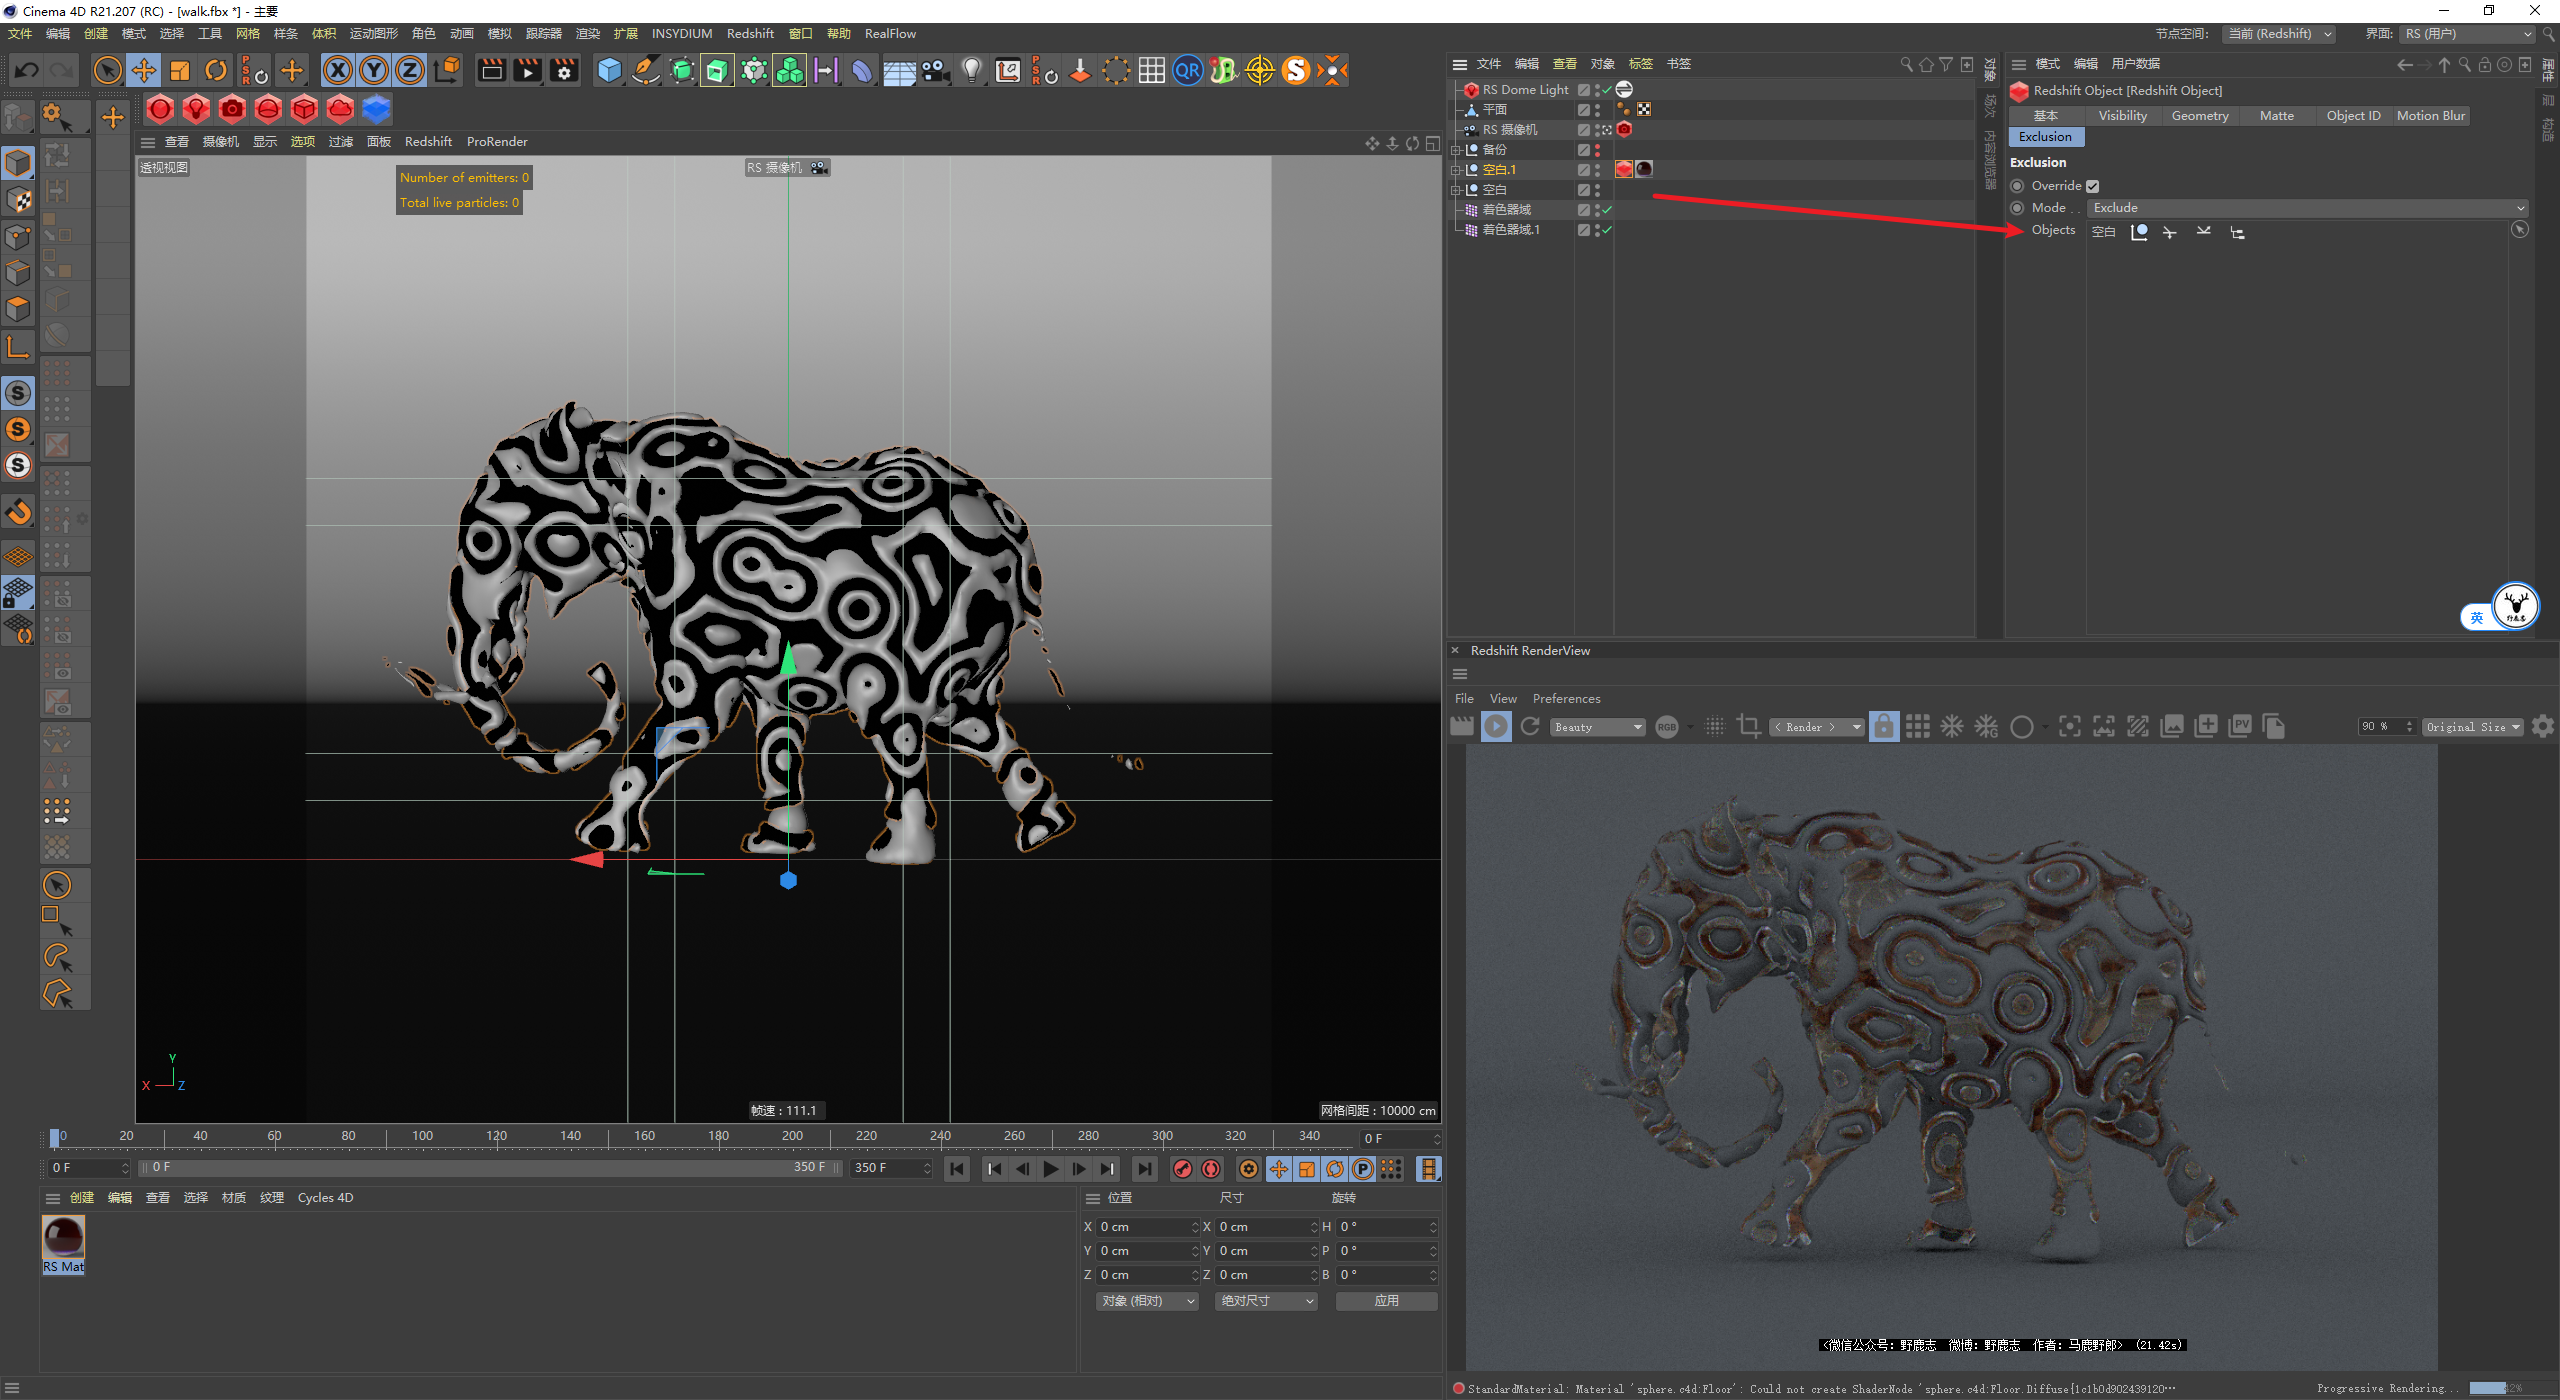Image resolution: width=2560 pixels, height=1400 pixels.
Task: Click the RenderView lock icon
Action: (x=1883, y=727)
